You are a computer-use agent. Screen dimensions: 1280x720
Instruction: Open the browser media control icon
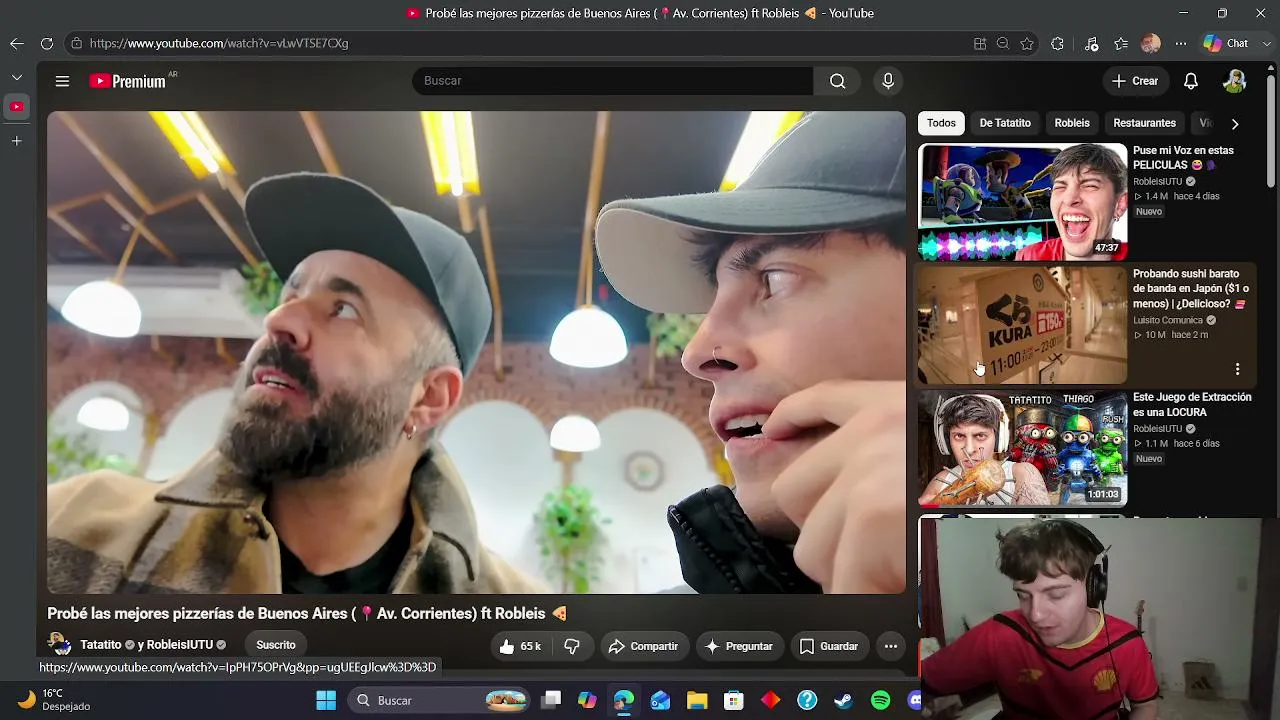(x=1091, y=43)
